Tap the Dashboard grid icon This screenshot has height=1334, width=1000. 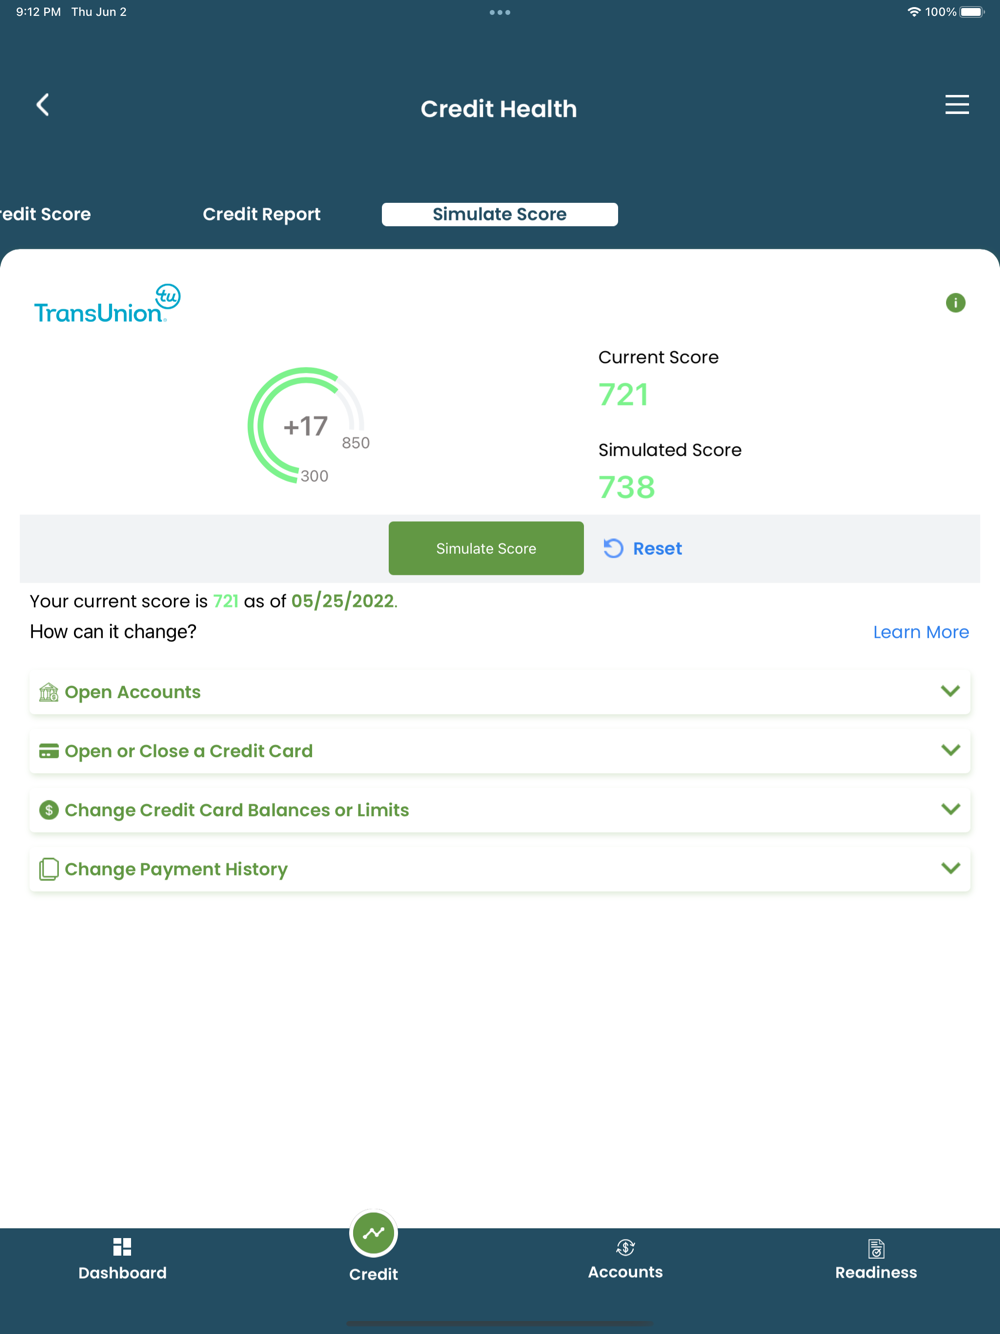click(122, 1247)
